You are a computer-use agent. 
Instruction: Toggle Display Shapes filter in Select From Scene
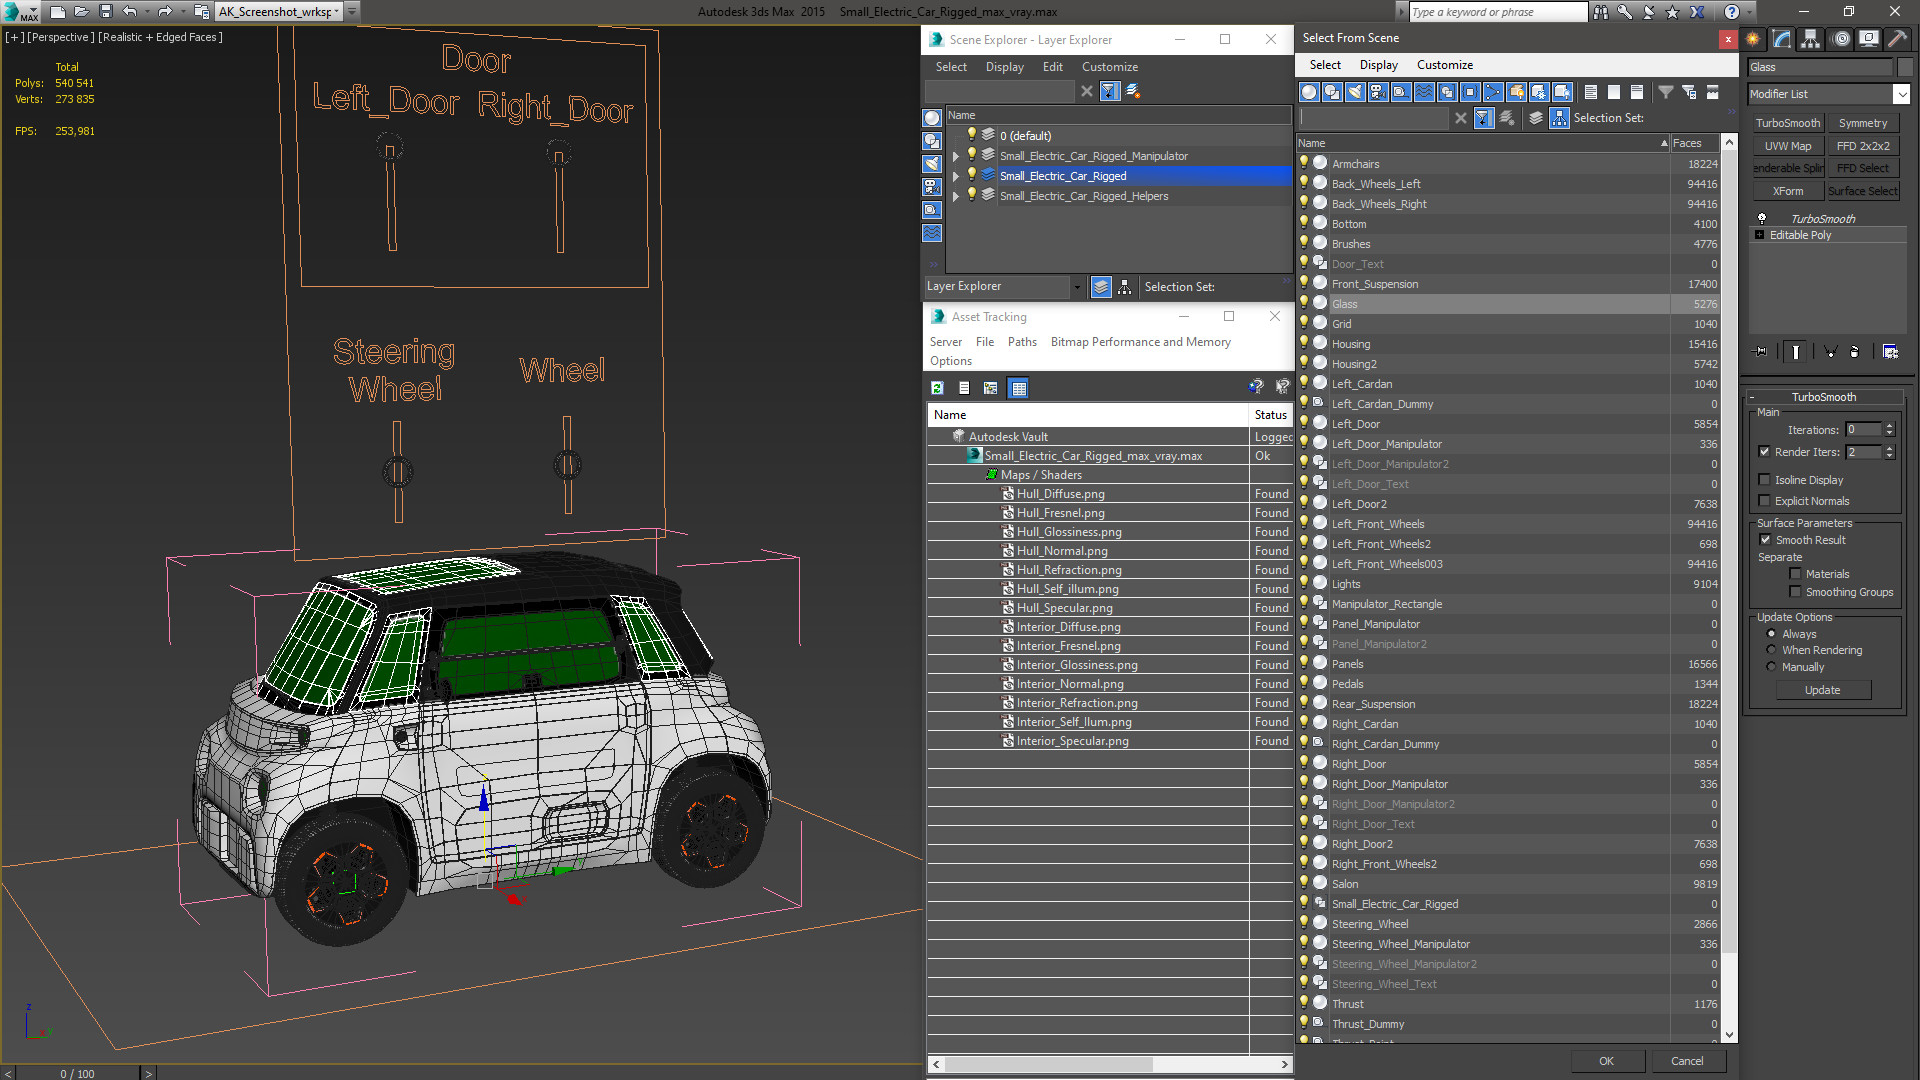(x=1332, y=92)
